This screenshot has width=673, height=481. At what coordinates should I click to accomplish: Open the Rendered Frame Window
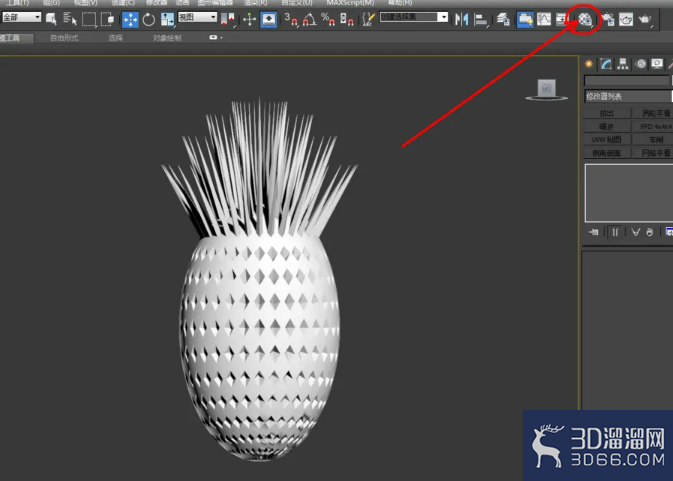[x=626, y=19]
